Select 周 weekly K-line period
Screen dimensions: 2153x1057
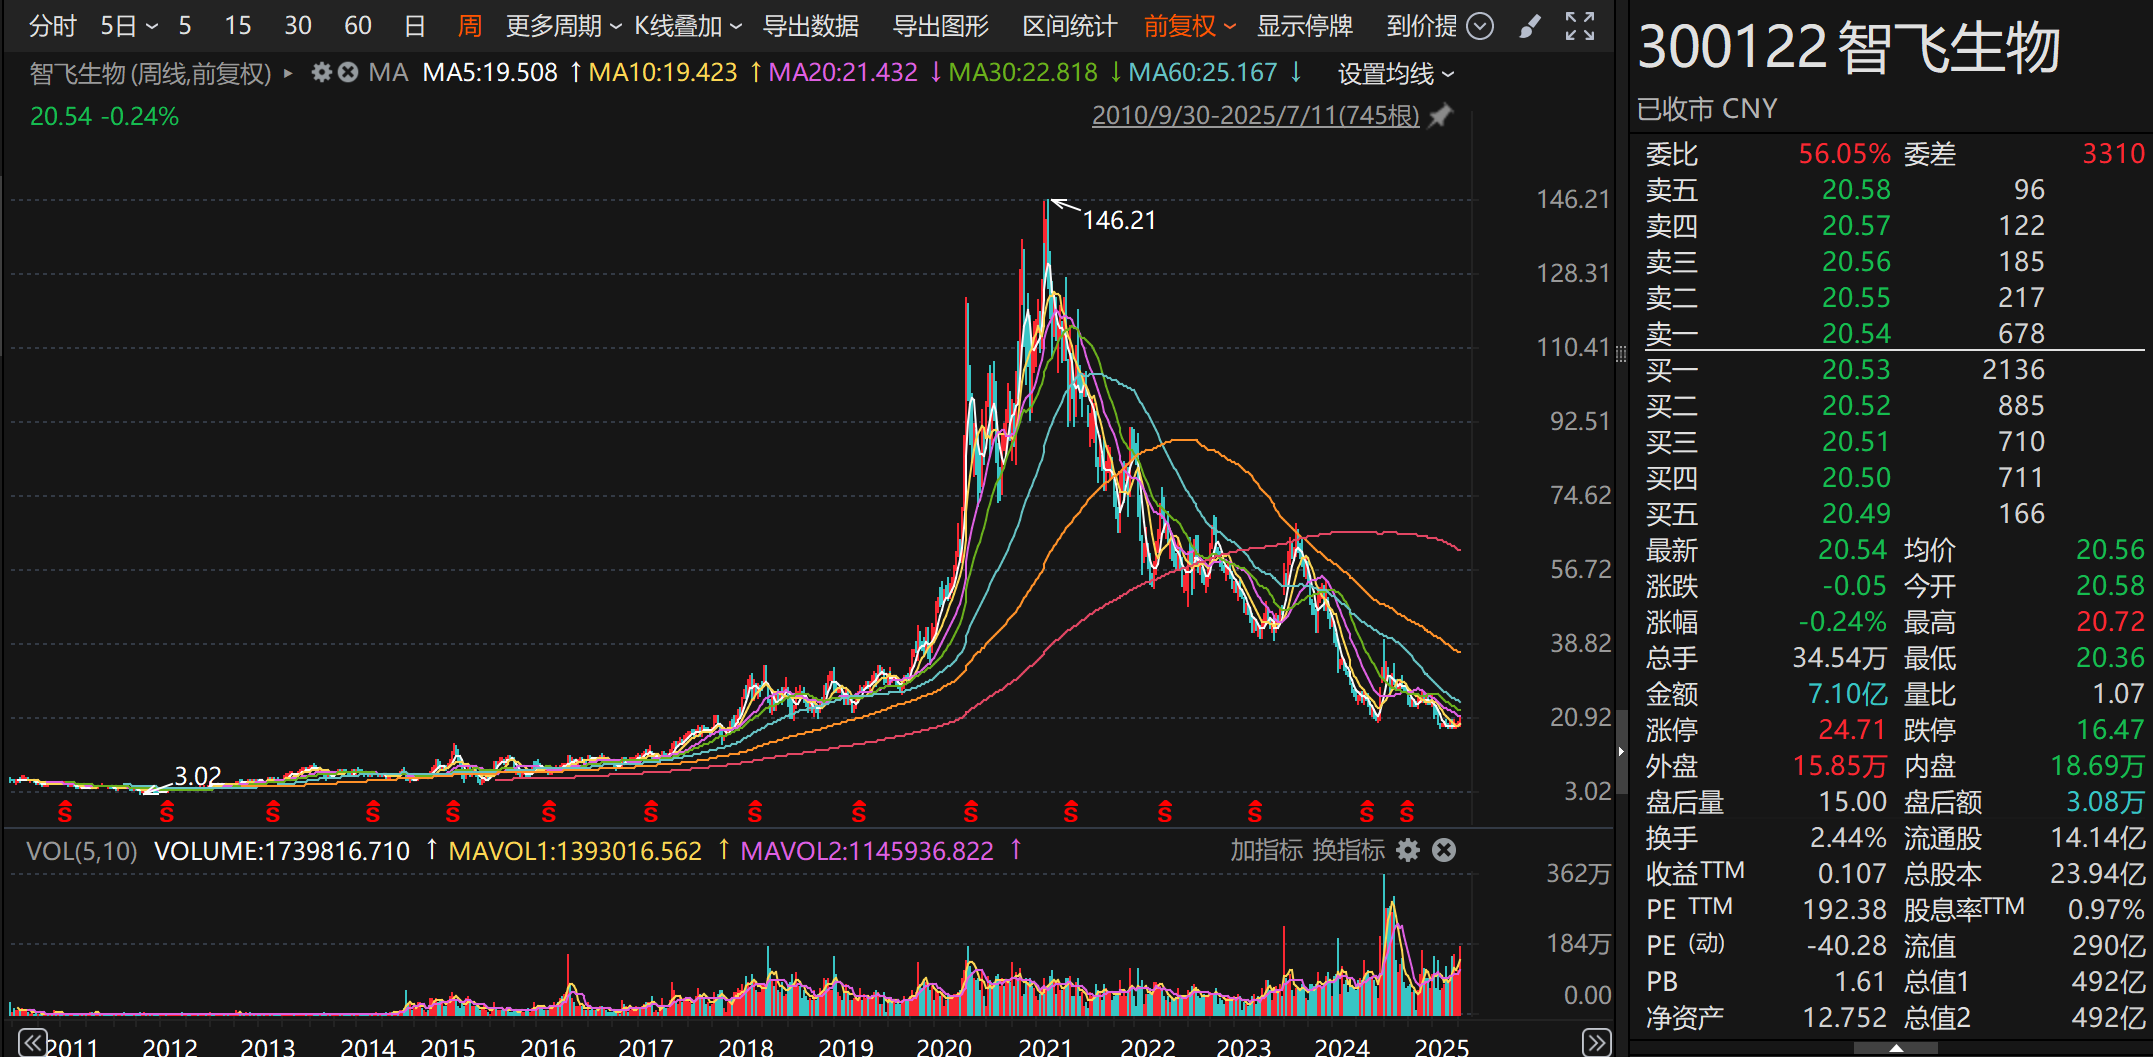[x=470, y=26]
